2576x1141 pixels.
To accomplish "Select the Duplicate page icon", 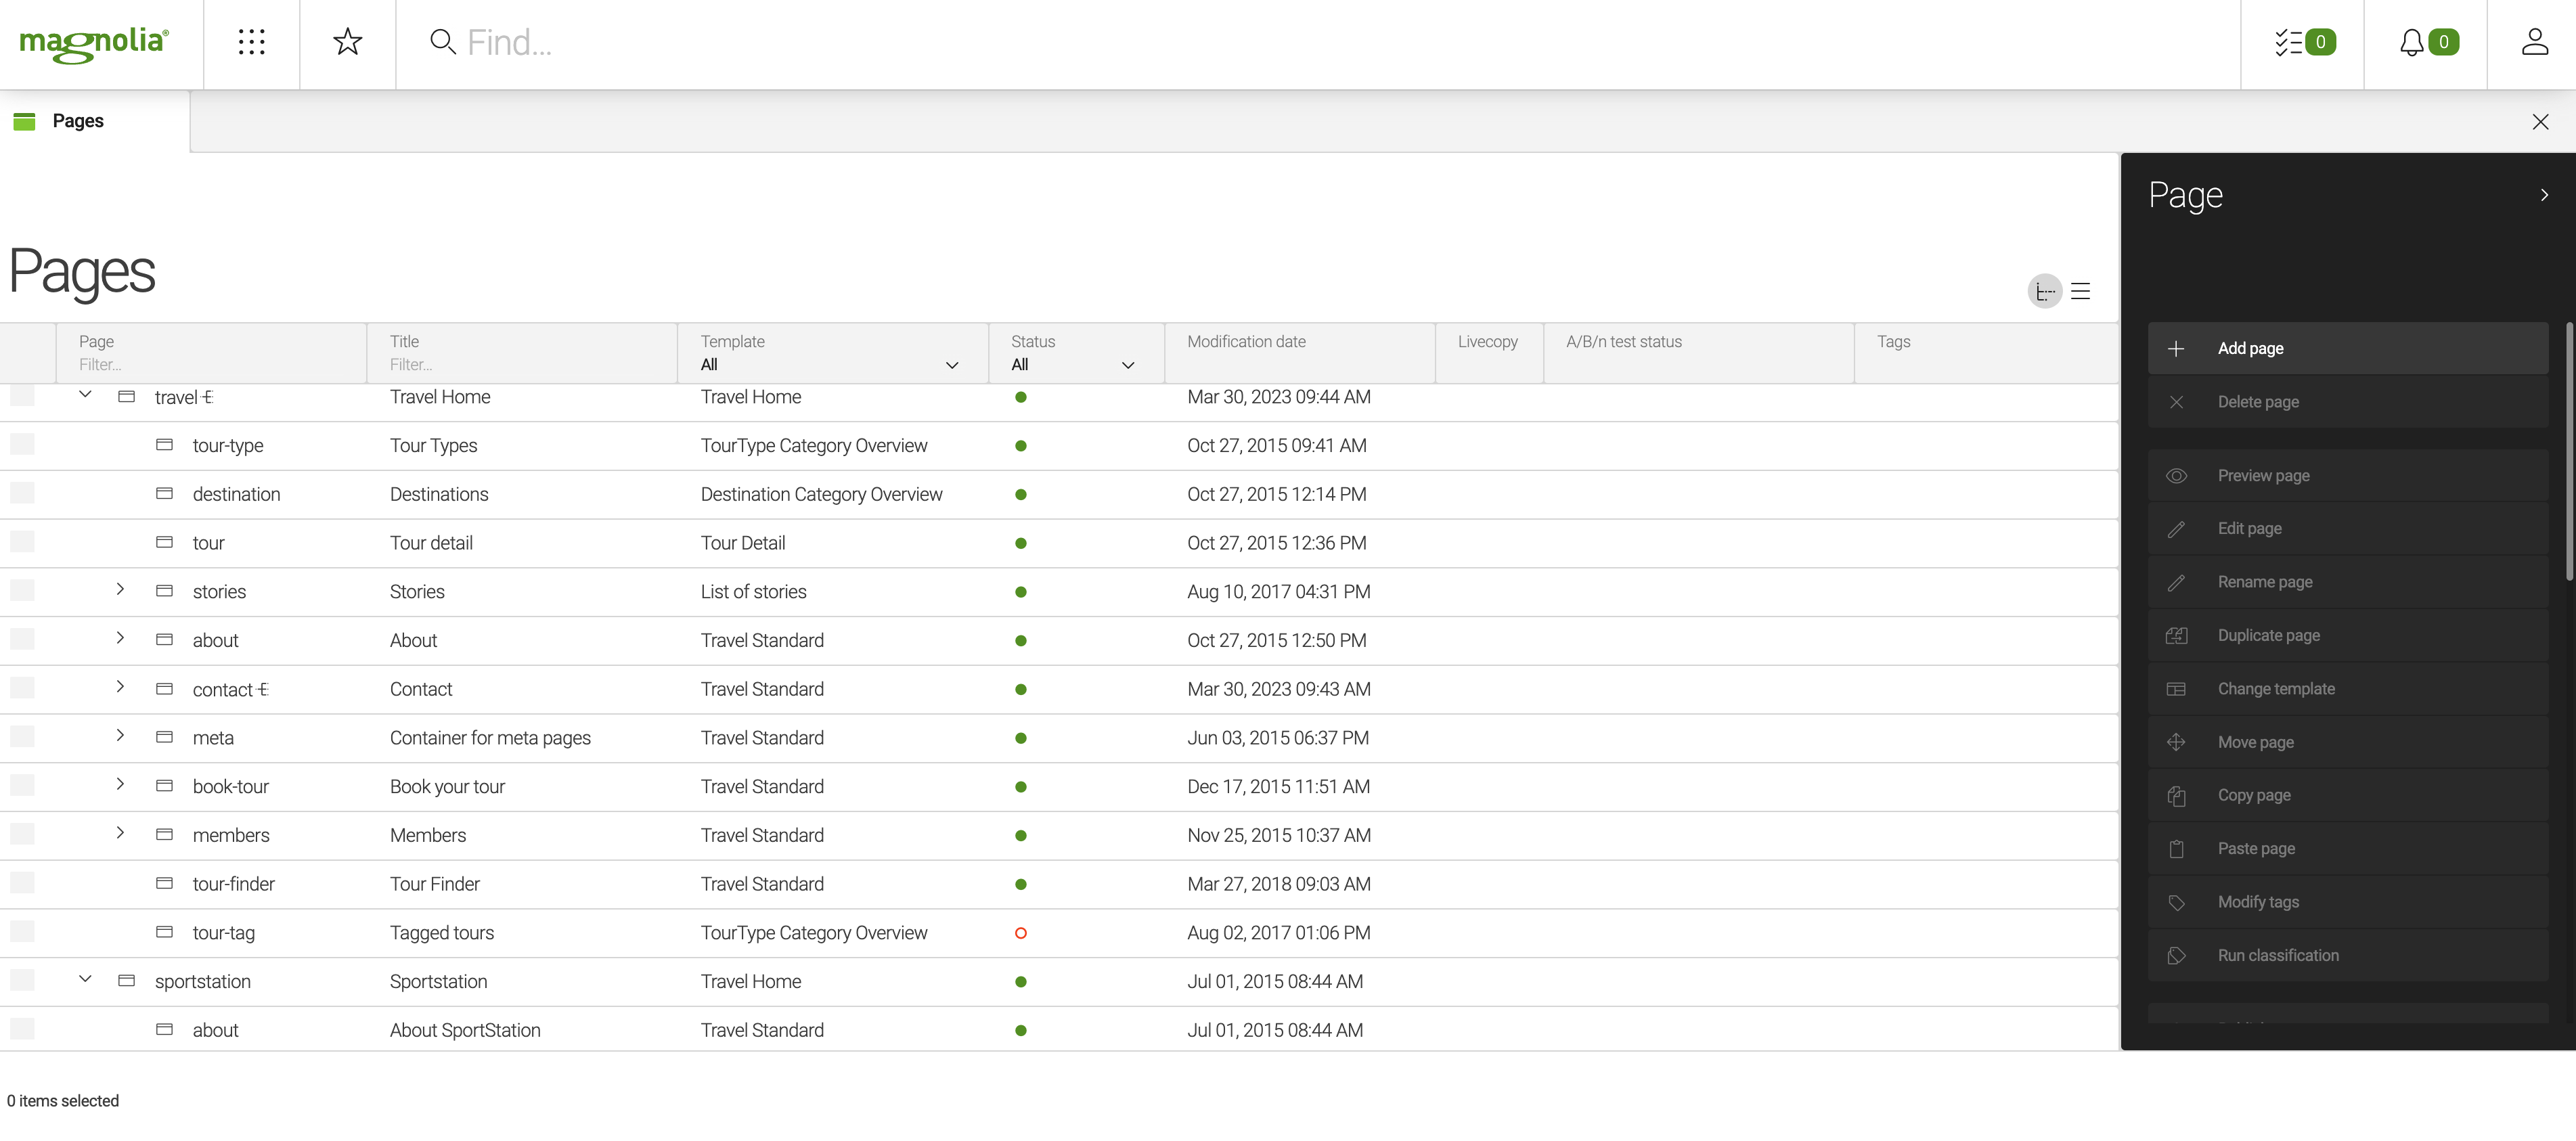I will [x=2177, y=635].
